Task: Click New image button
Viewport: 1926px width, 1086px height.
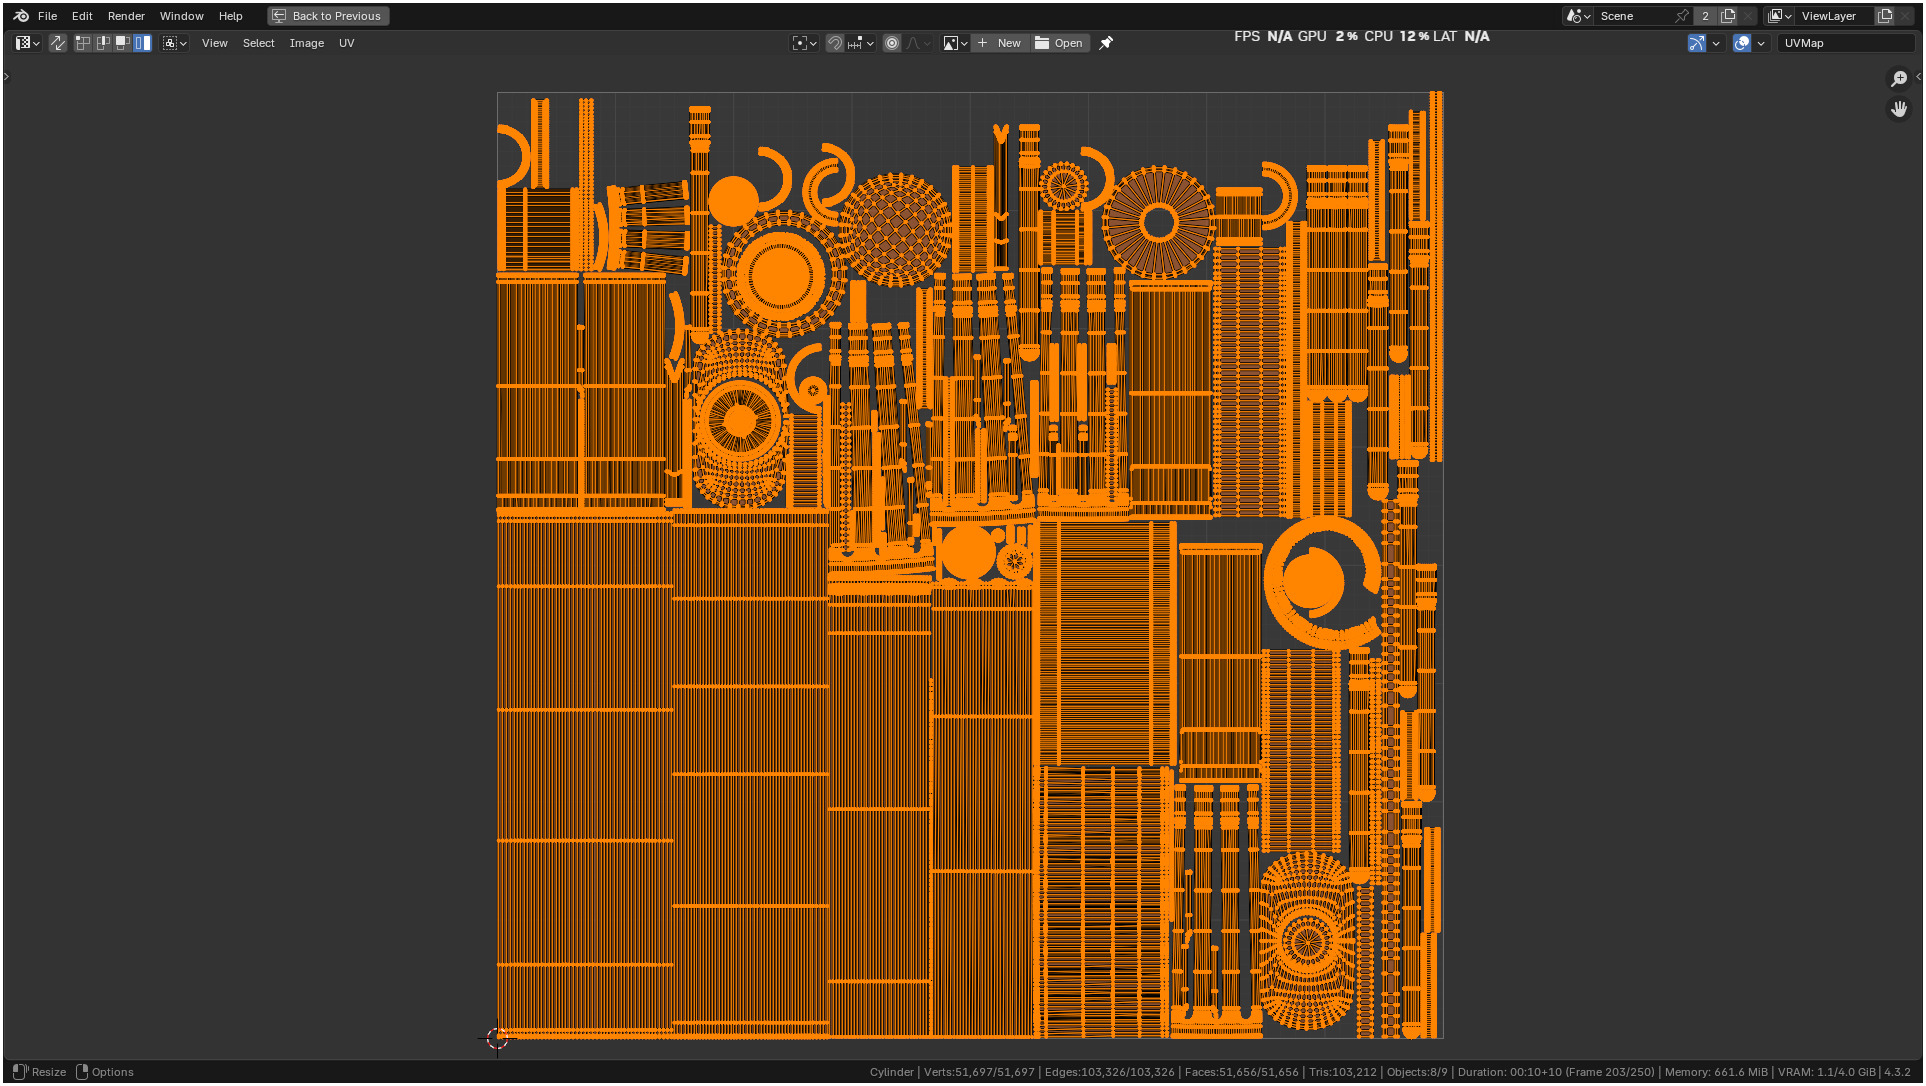Action: (x=999, y=43)
